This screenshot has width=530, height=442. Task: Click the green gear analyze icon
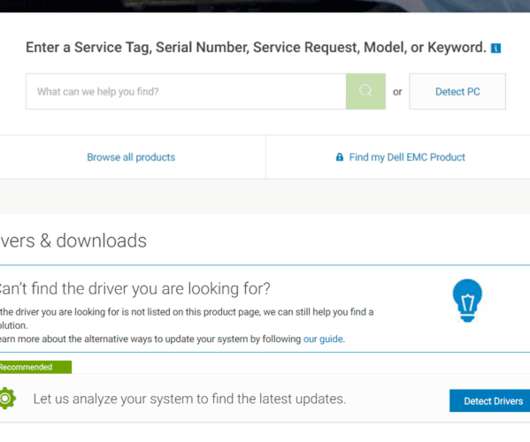(x=7, y=399)
